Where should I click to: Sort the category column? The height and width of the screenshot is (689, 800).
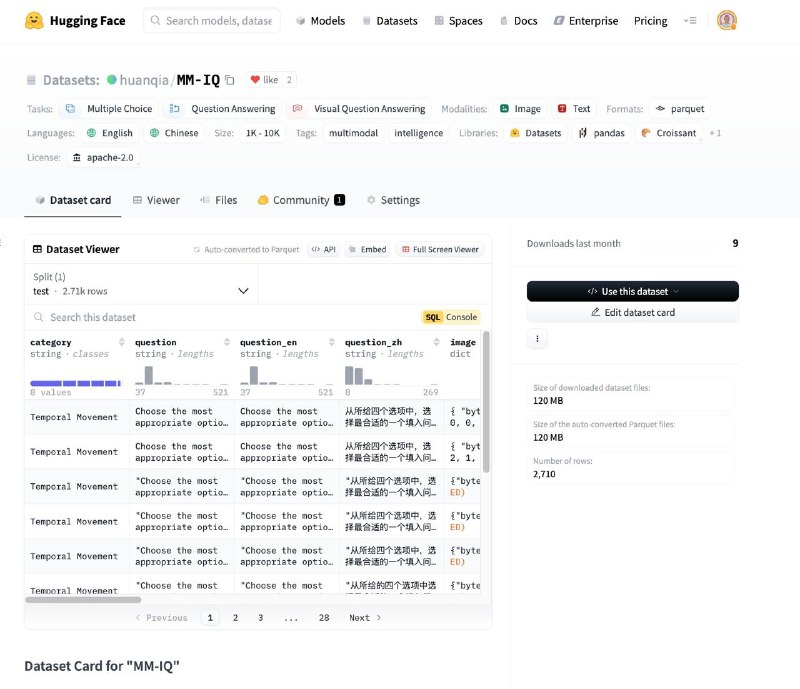point(121,342)
